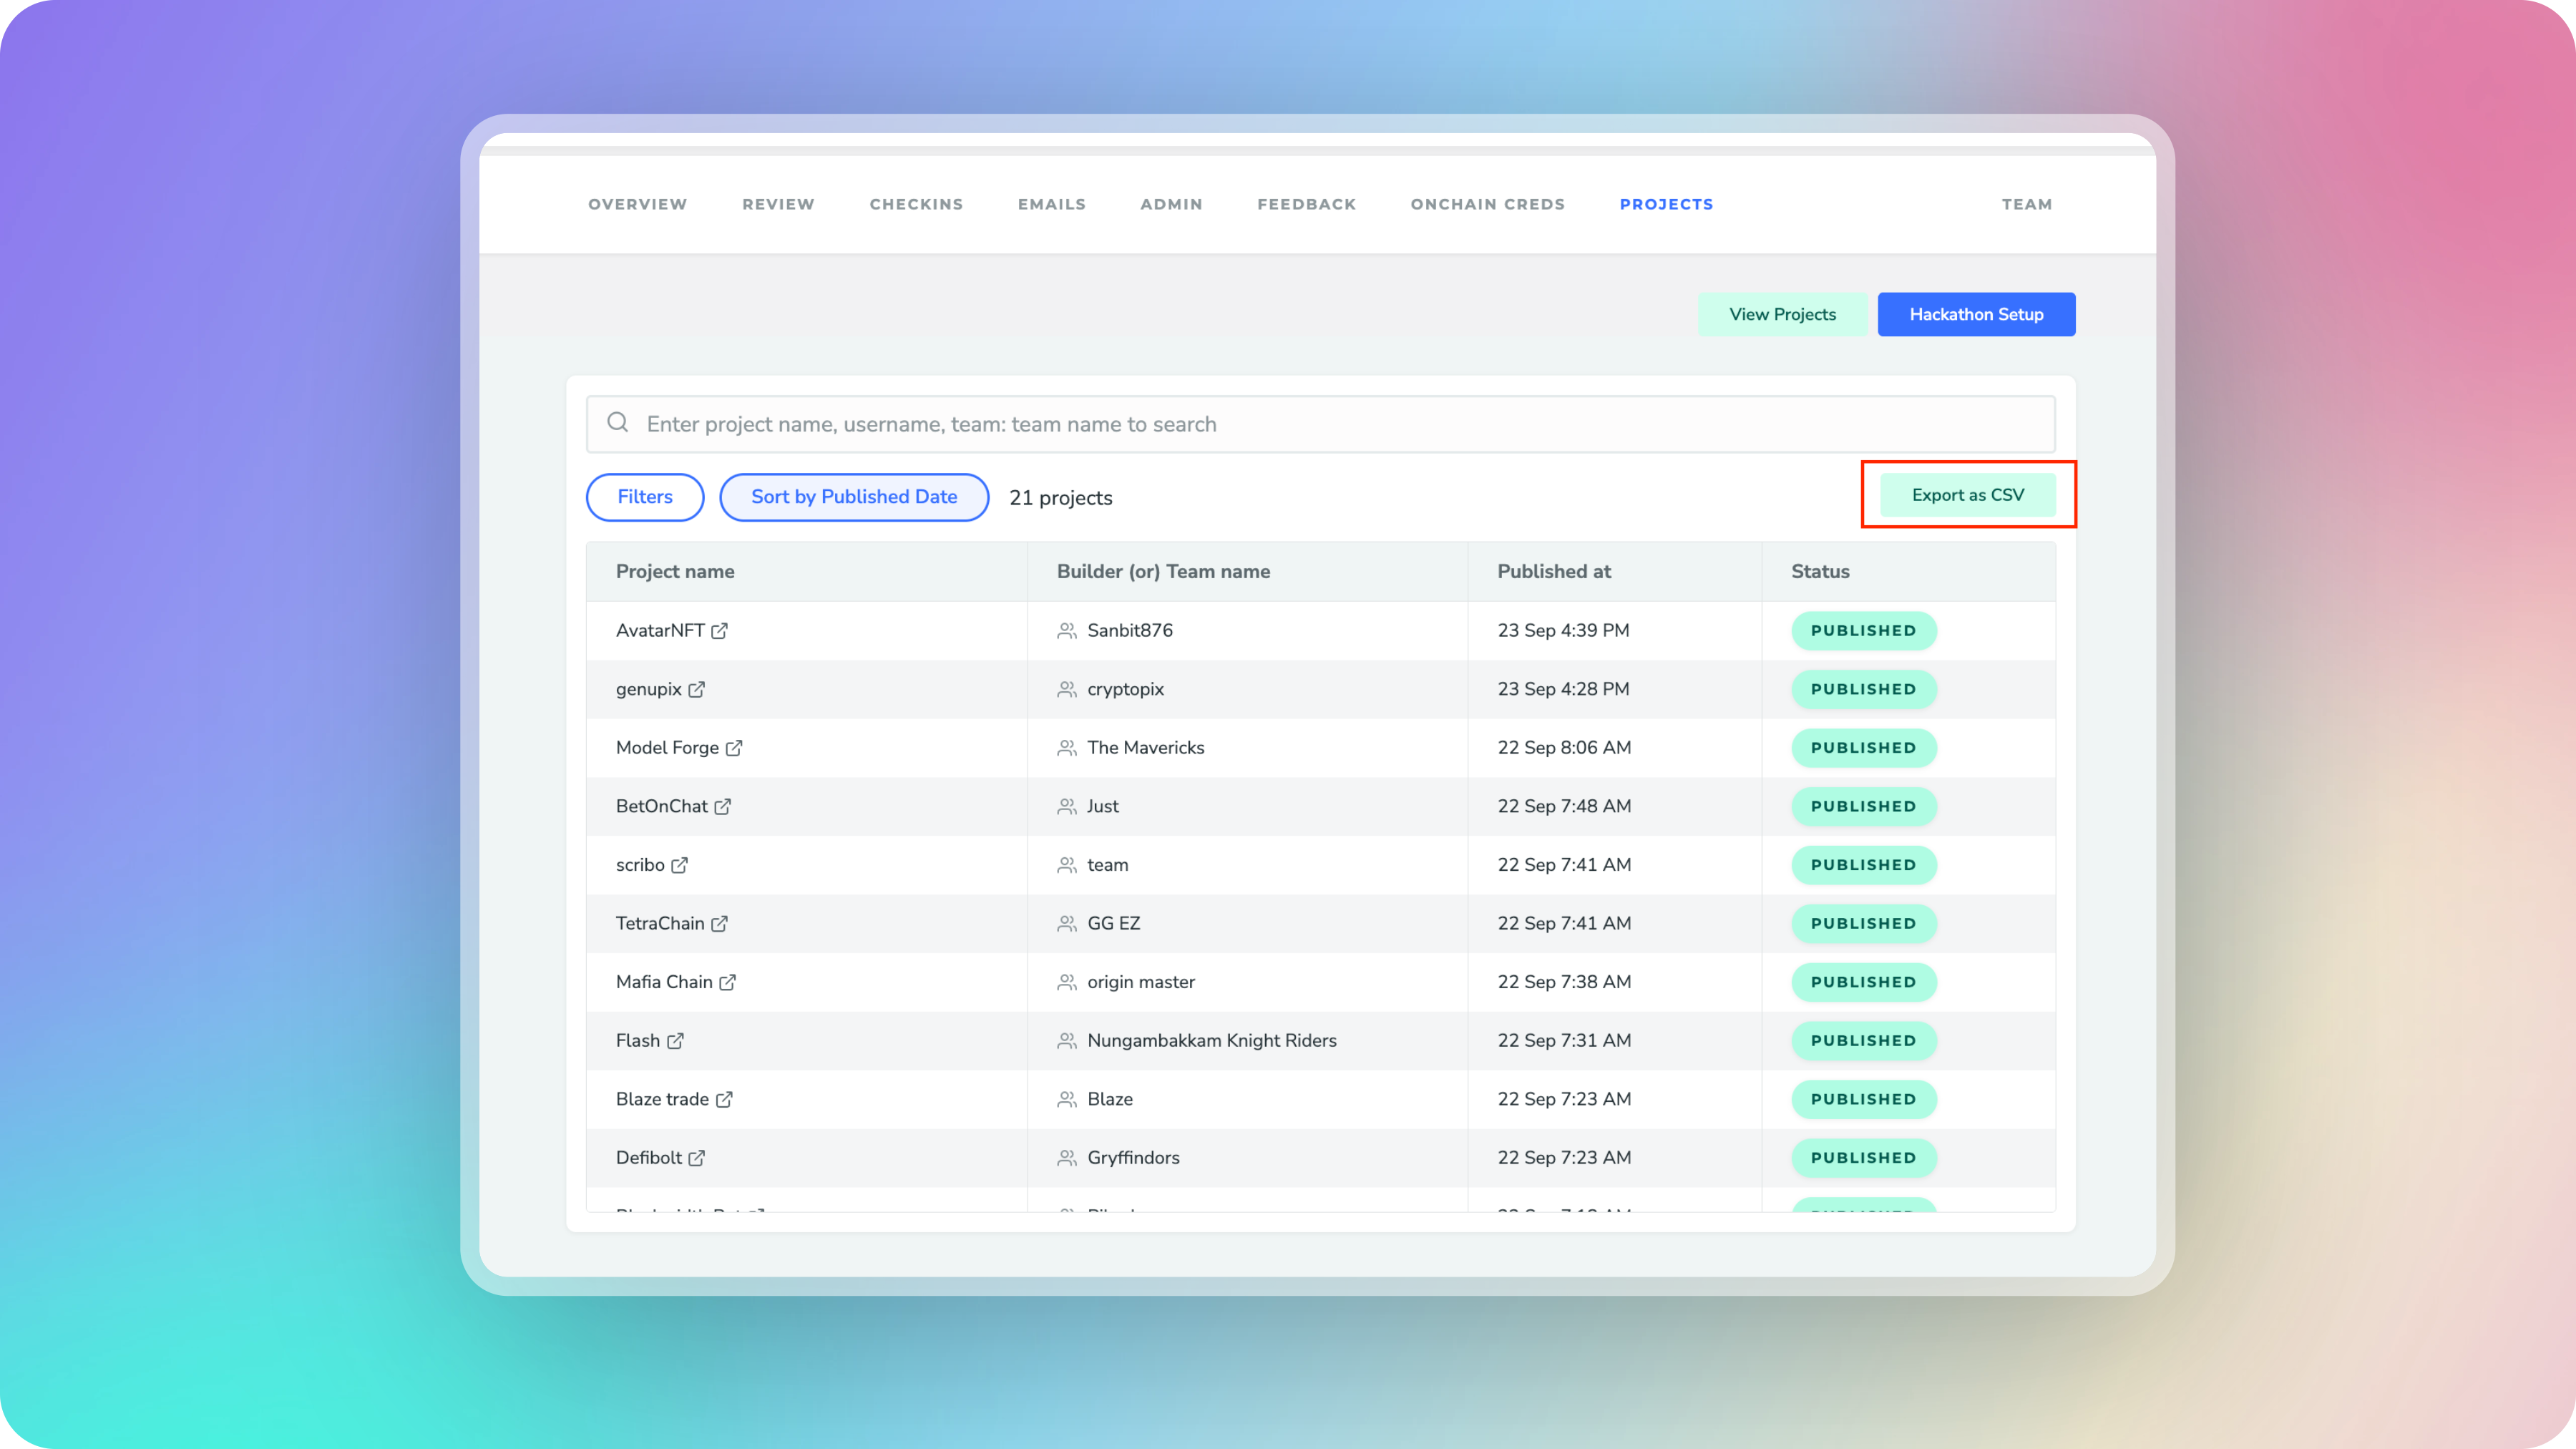Image resolution: width=2576 pixels, height=1449 pixels.
Task: Click the external link icon beside Flash
Action: [x=675, y=1041]
